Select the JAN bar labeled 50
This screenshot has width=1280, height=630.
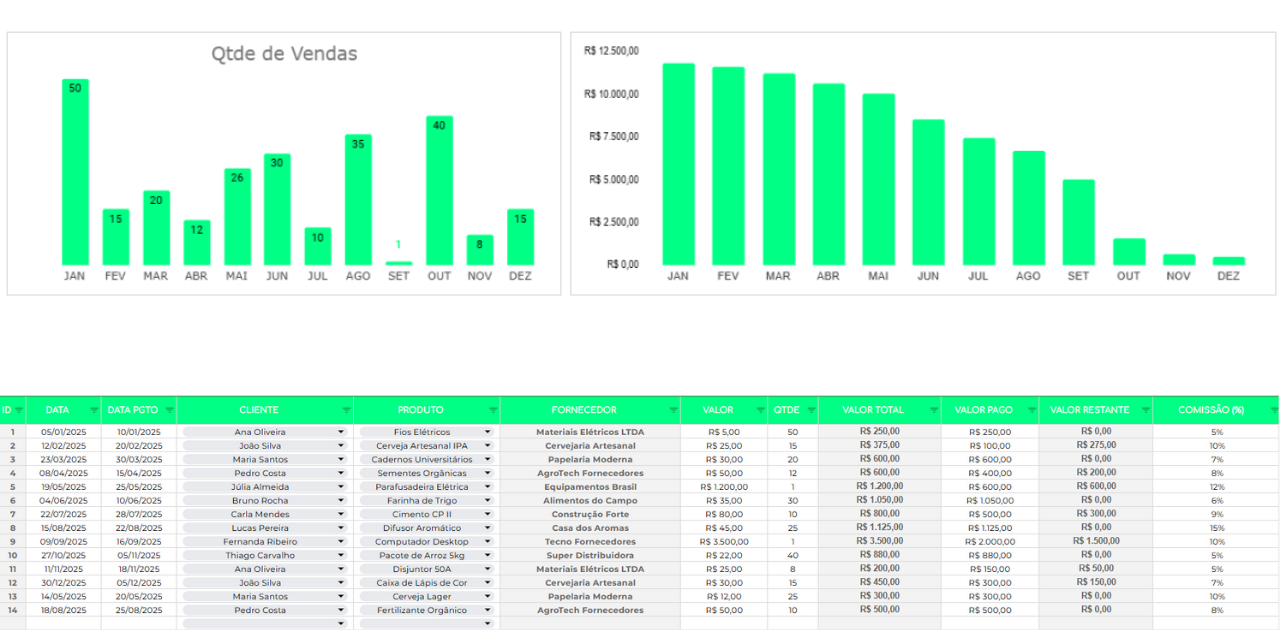tap(75, 172)
